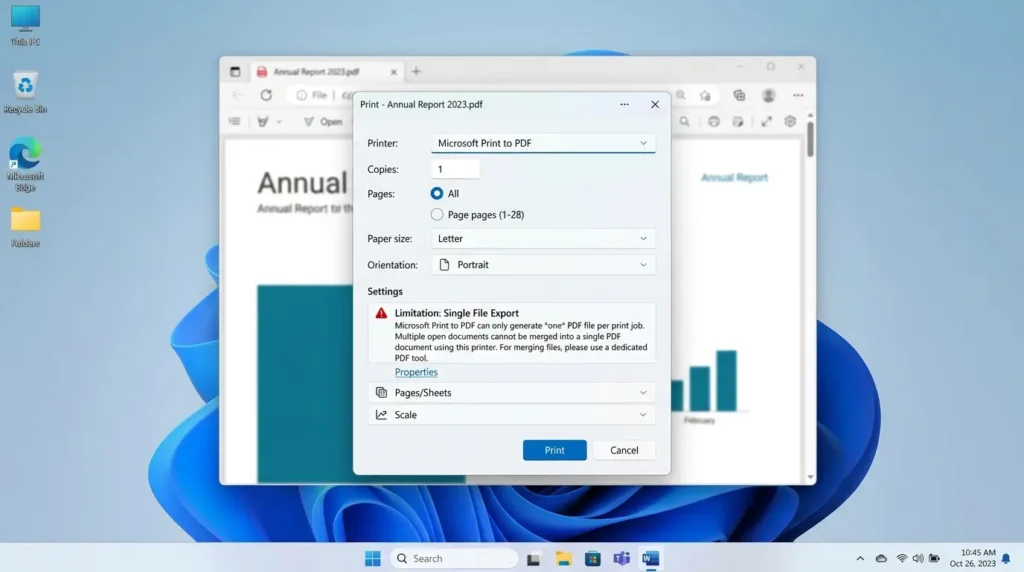Click the battery tray icon
Screen dimensions: 1024x572
pos(935,558)
